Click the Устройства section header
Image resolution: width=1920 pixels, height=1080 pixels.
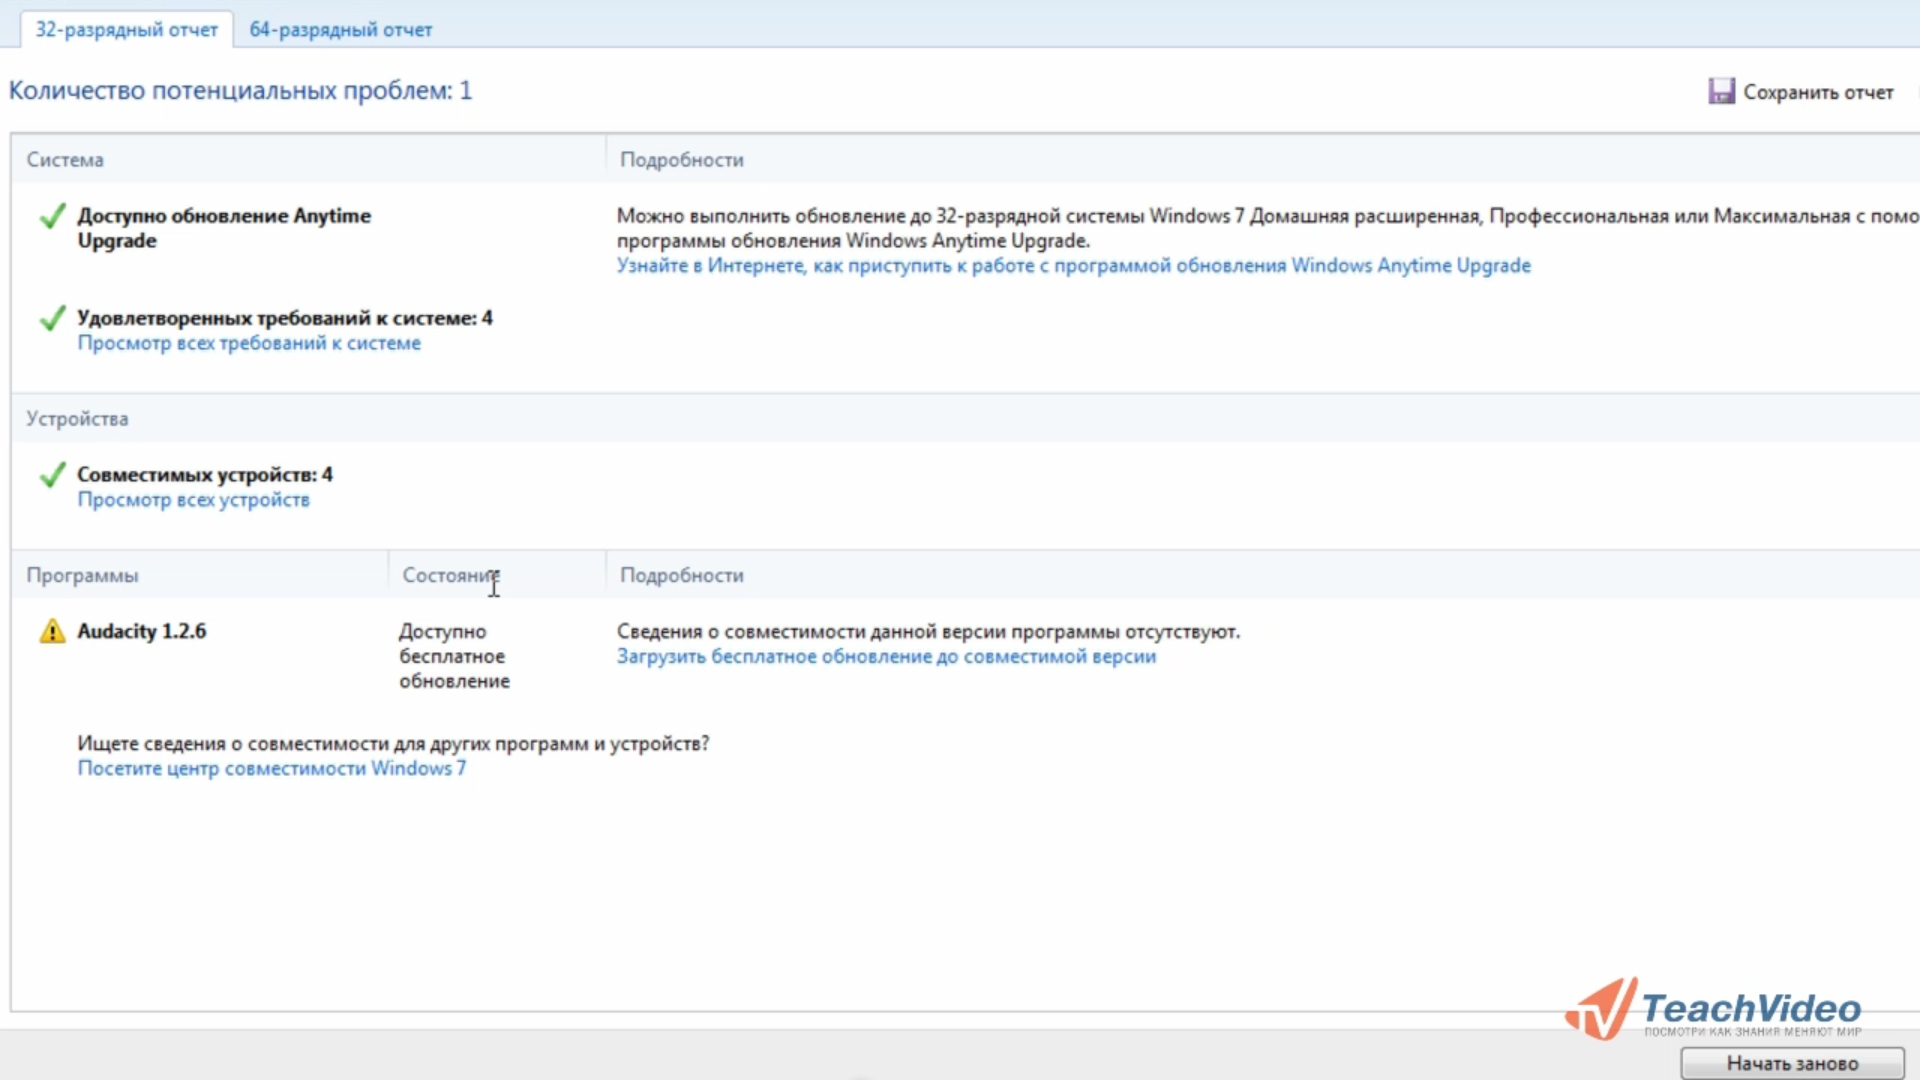[77, 419]
